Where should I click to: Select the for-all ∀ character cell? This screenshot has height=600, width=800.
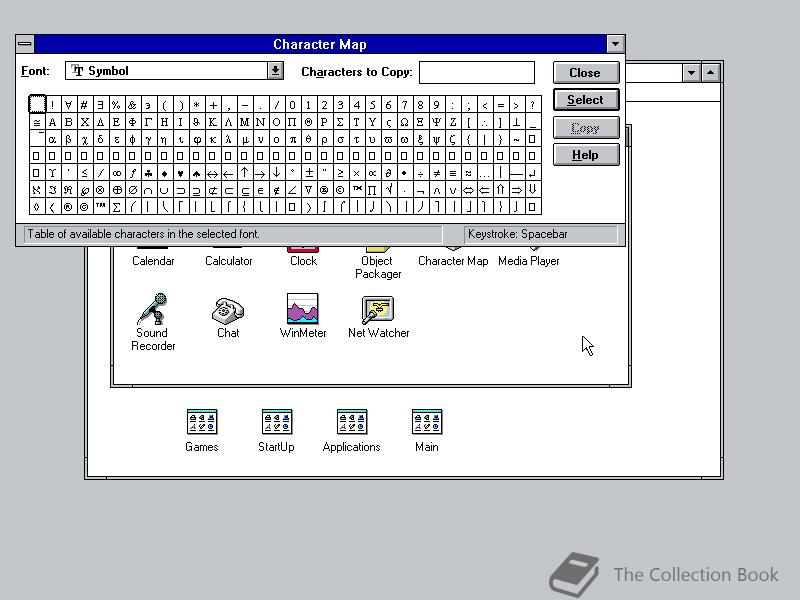68,105
